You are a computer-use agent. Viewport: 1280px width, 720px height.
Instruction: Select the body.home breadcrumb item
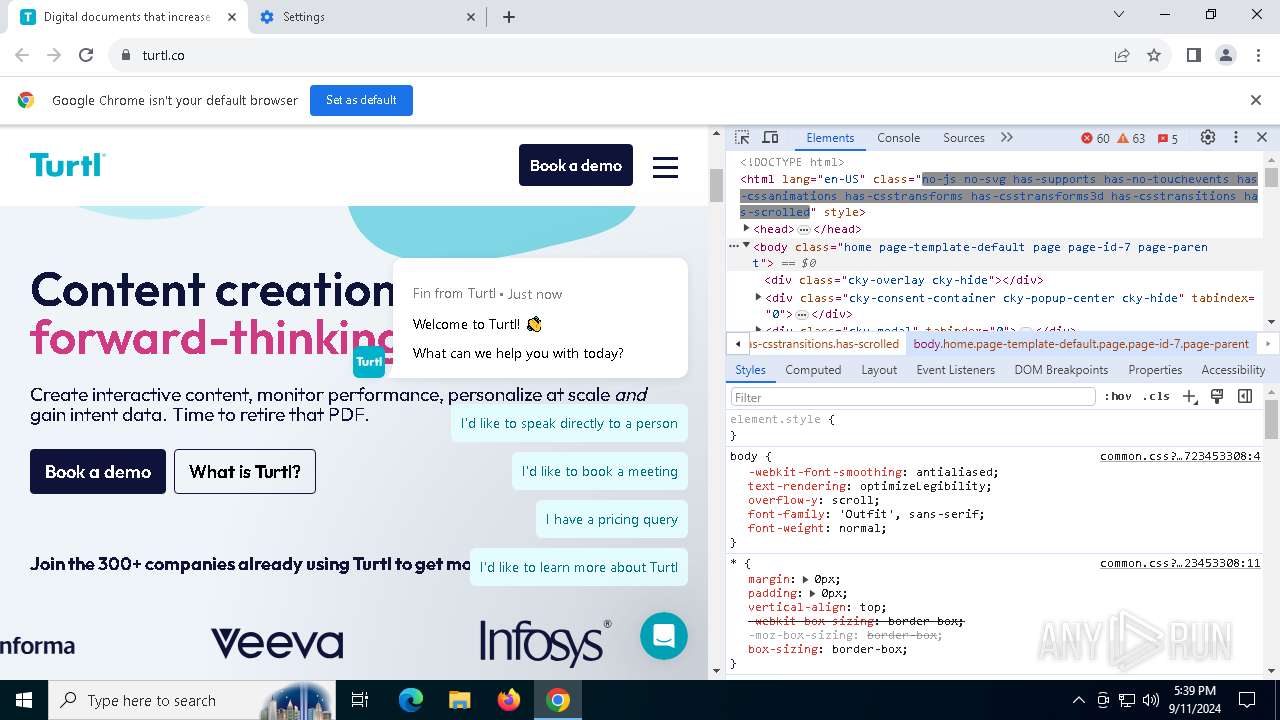(1081, 344)
